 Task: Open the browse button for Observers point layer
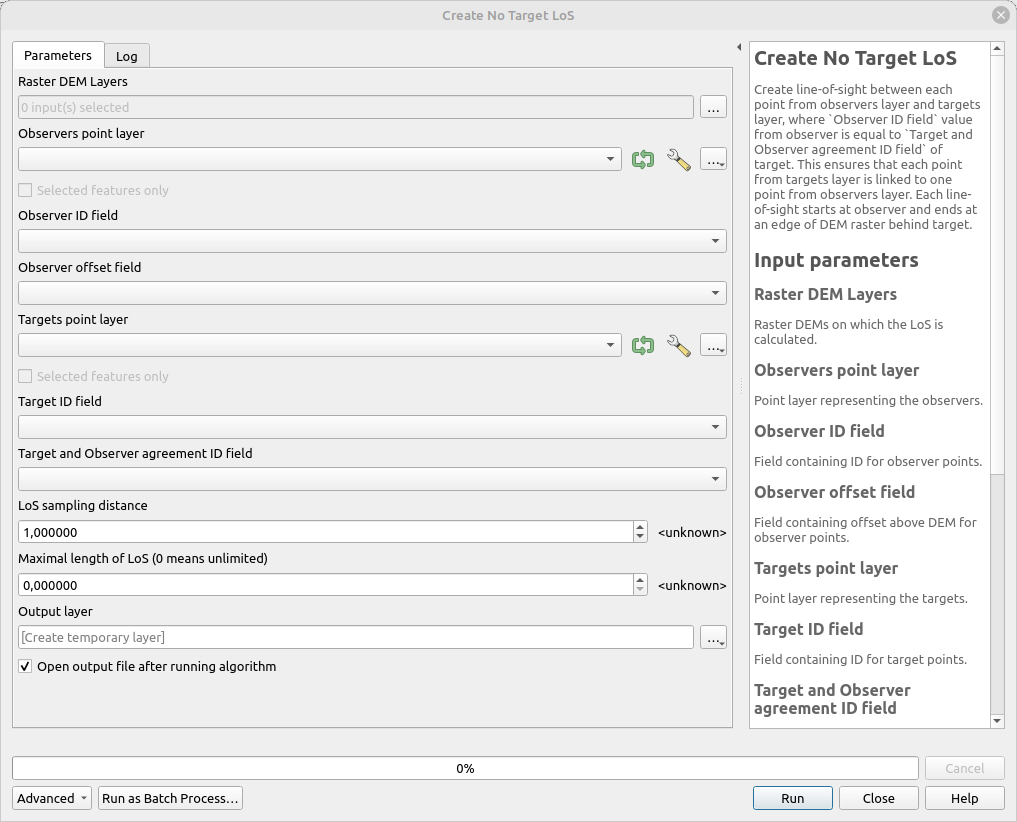click(713, 159)
